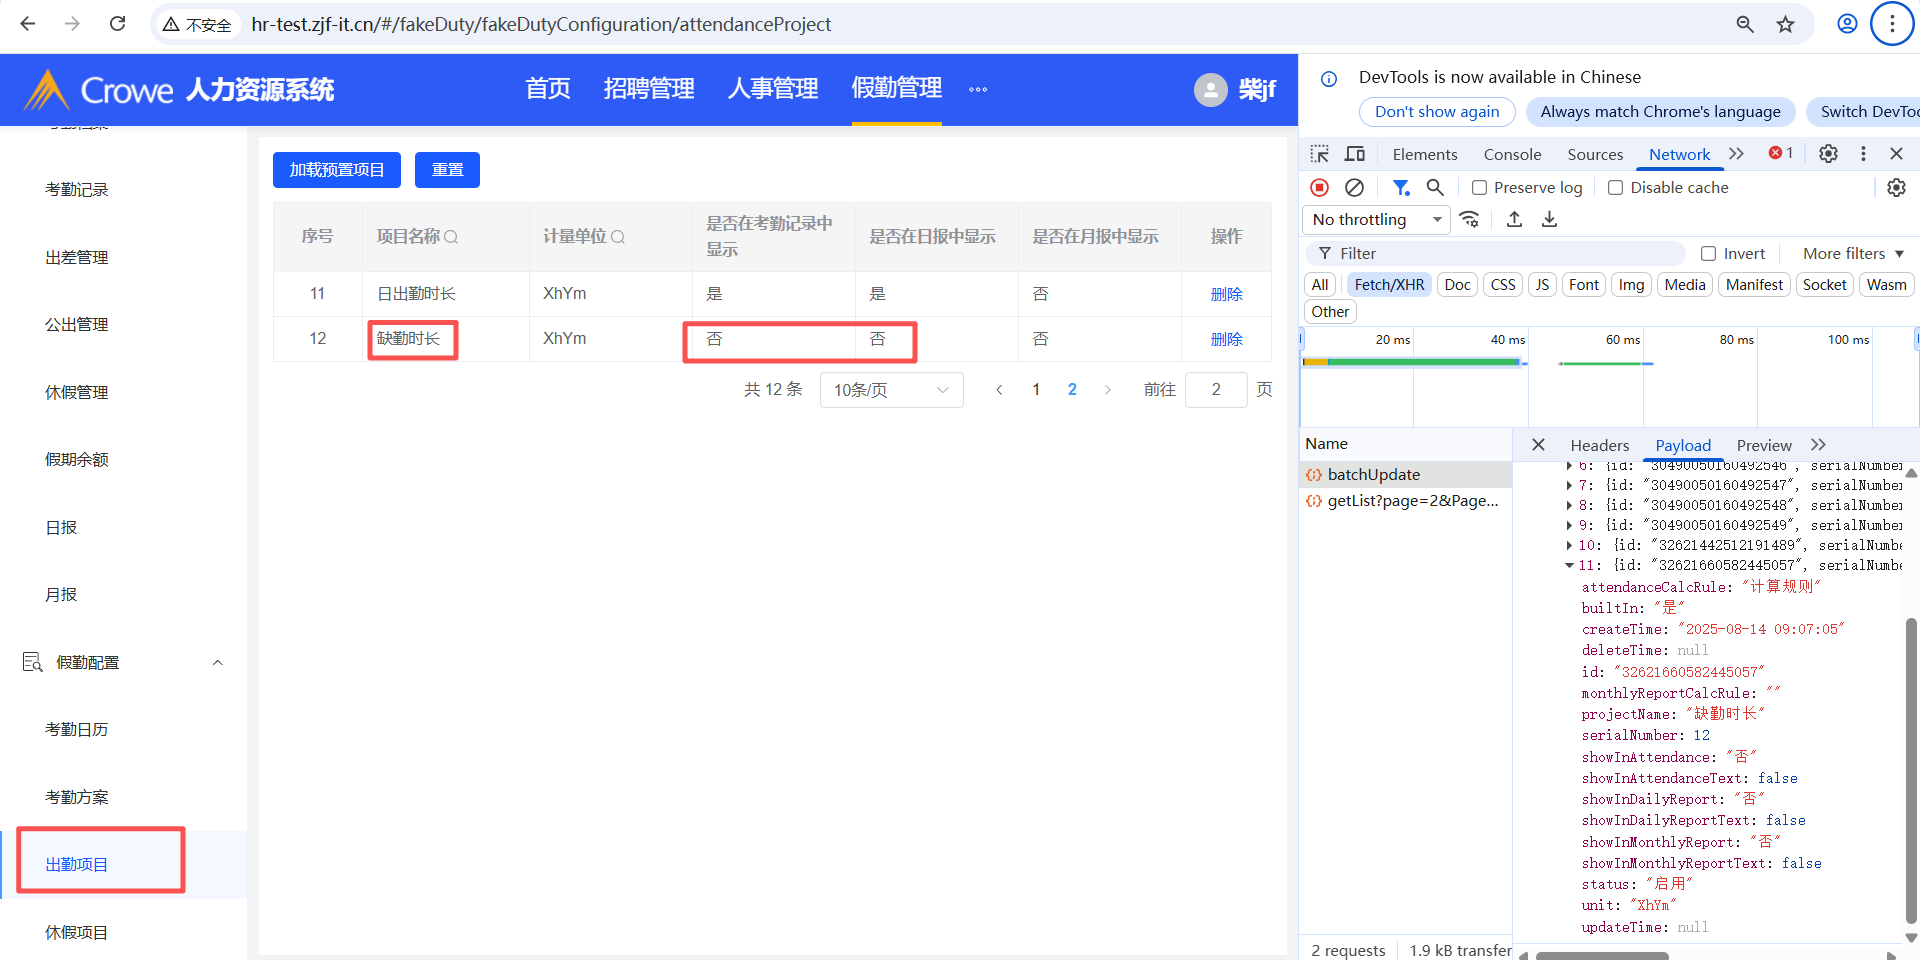Open DevTools settings gear
This screenshot has height=960, width=1920.
coord(1828,154)
